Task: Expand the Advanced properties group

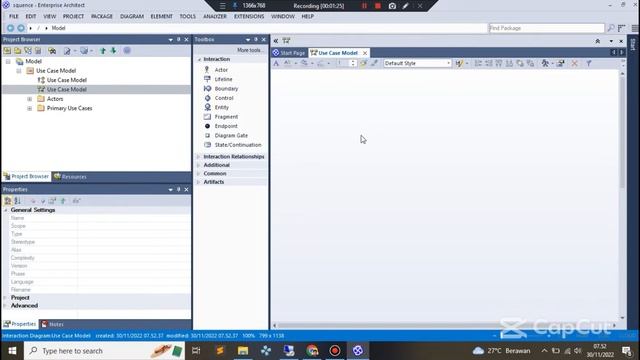Action: pyautogui.click(x=6, y=305)
